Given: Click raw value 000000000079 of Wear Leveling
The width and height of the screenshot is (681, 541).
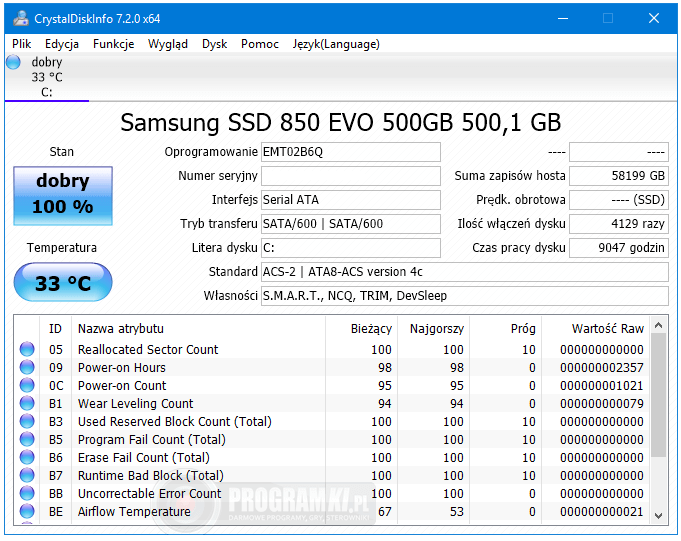Looking at the screenshot, I should click(602, 404).
